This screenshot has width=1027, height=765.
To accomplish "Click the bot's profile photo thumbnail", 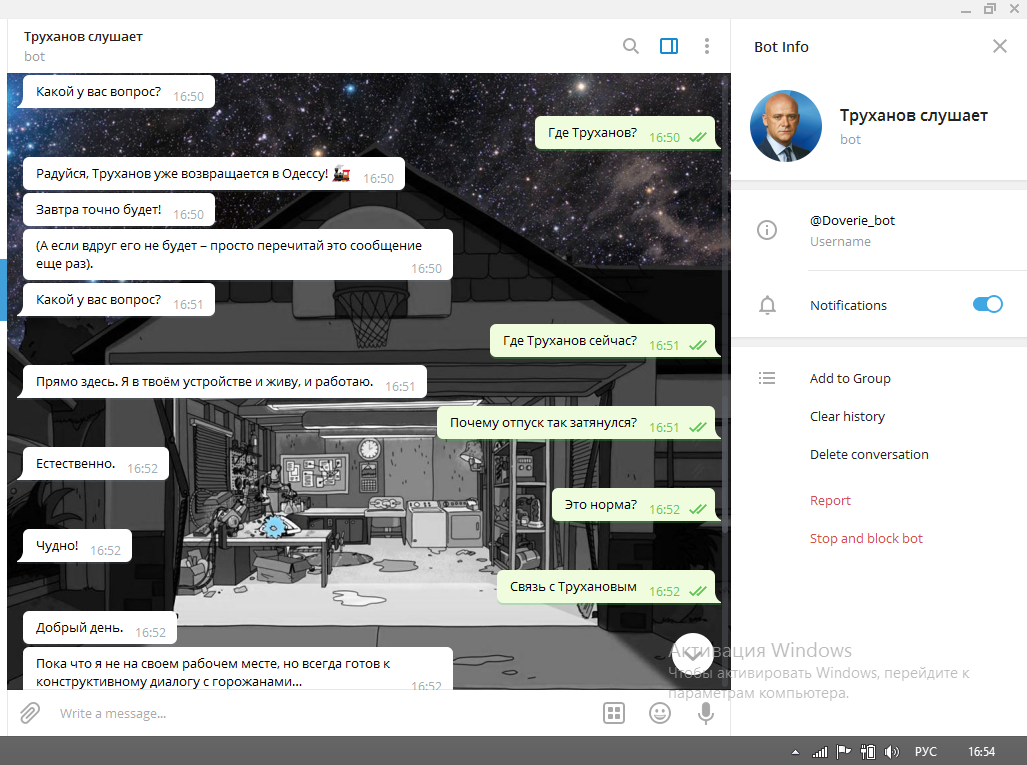I will 786,127.
